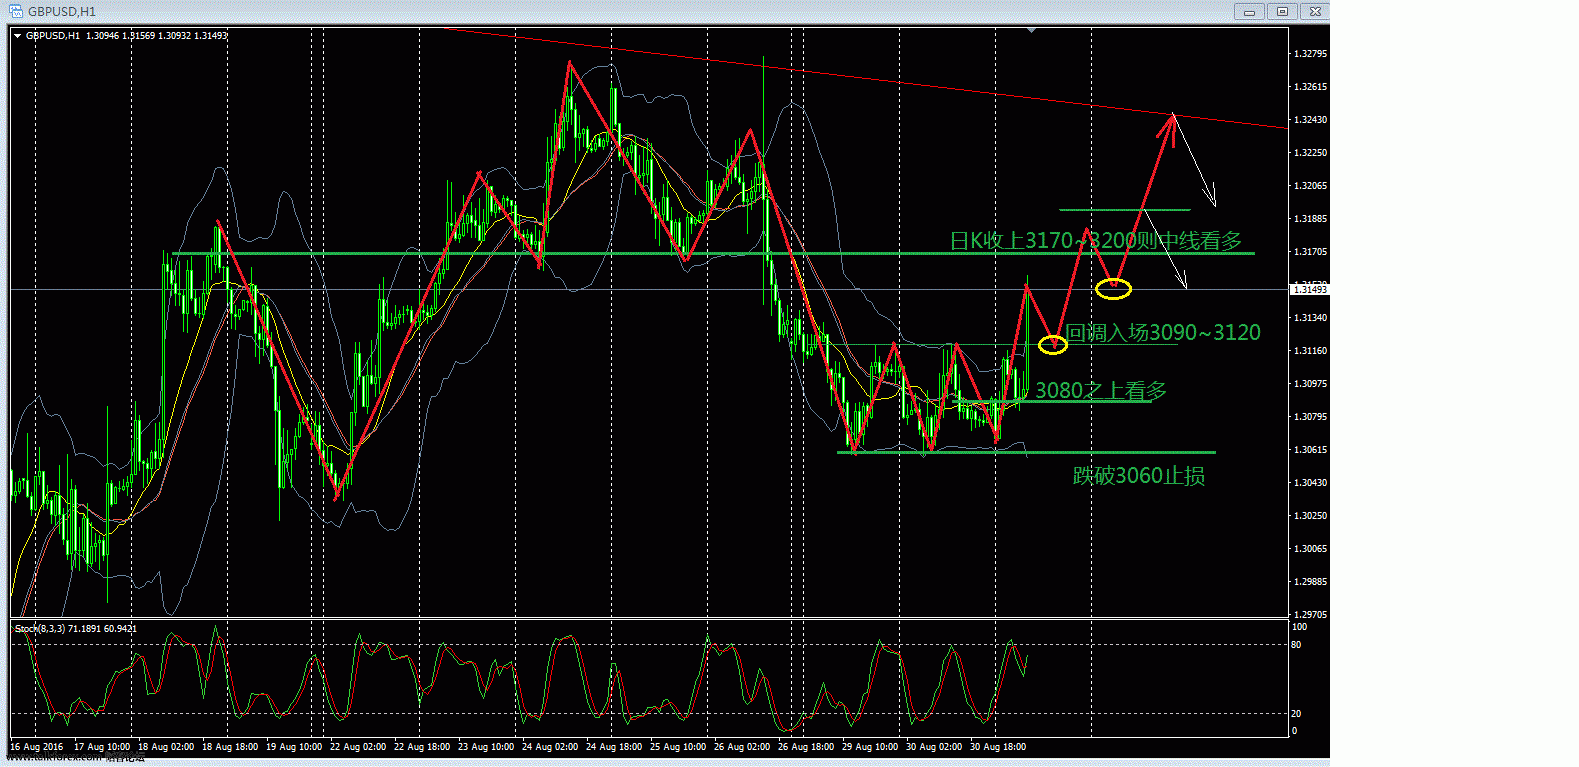Click the 29 Aug 10:00 time axis label
The image size is (1579, 767).
[x=870, y=747]
